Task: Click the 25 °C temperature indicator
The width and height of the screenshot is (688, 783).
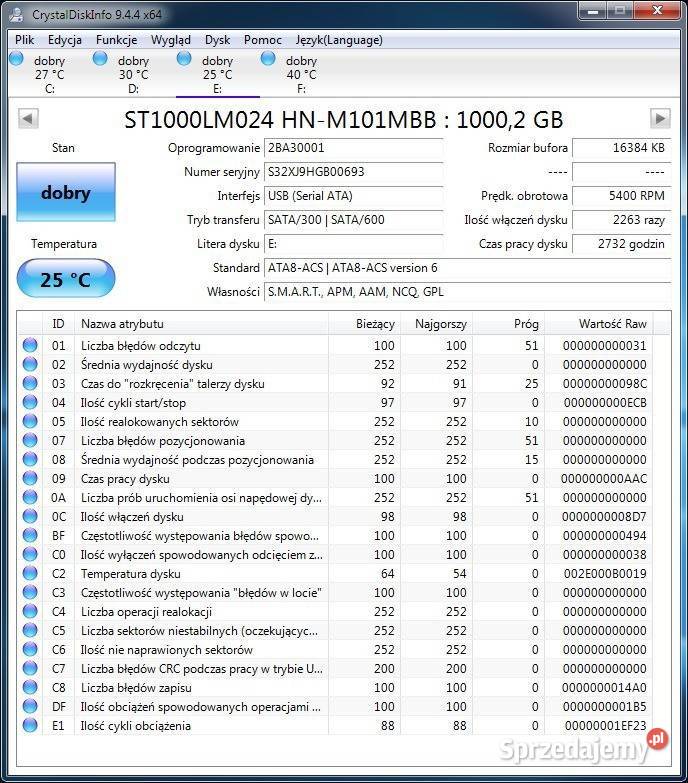Action: [x=66, y=279]
